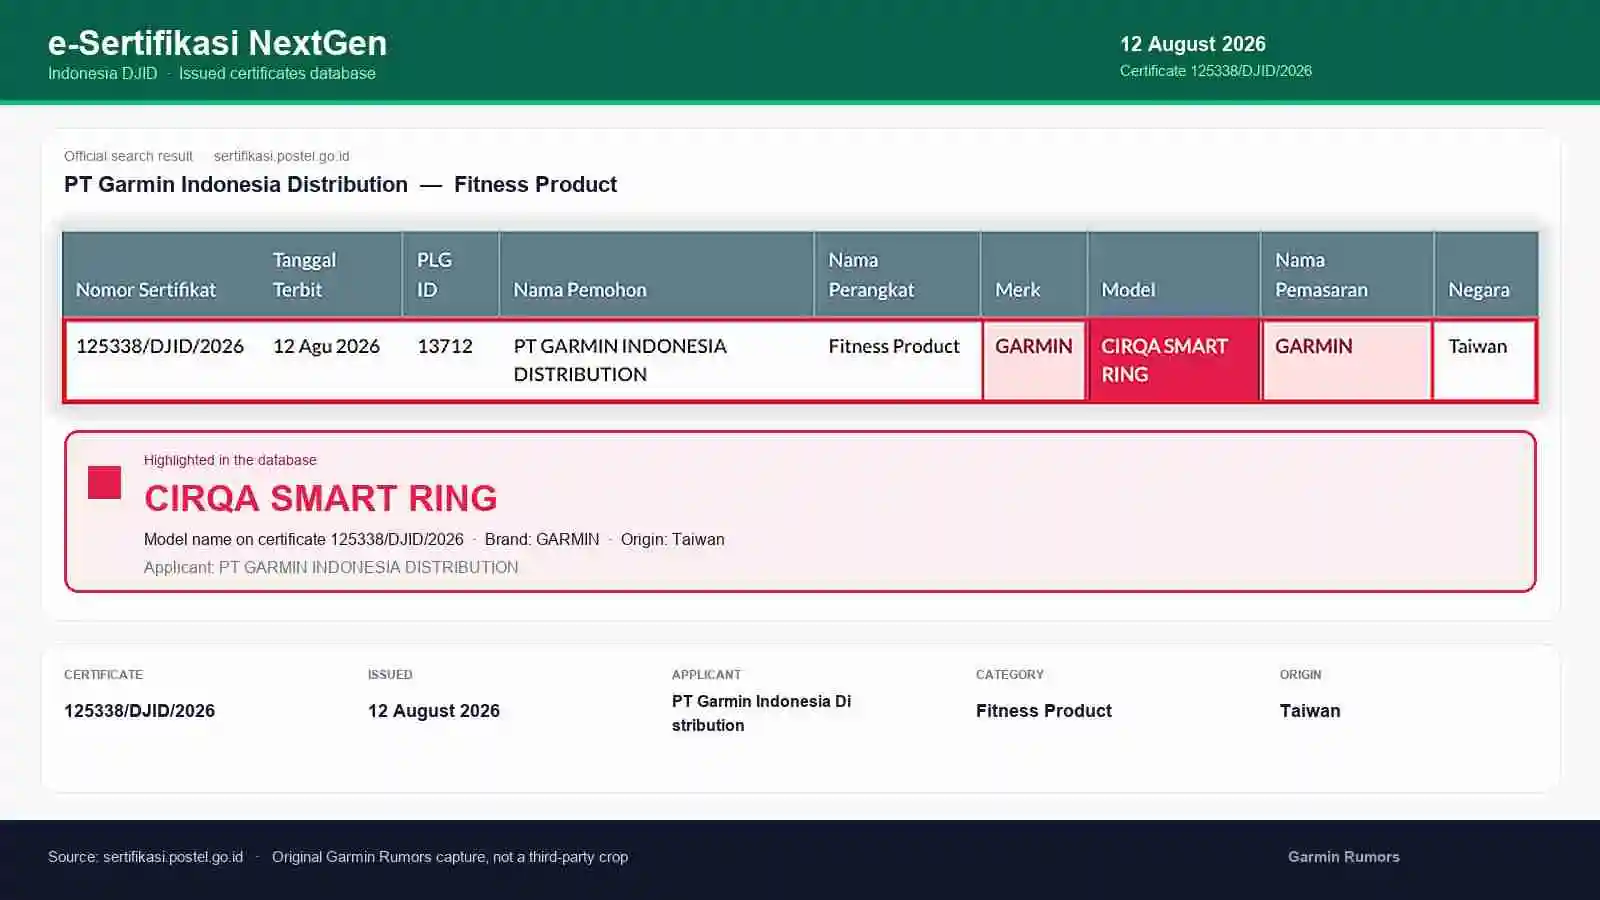The height and width of the screenshot is (900, 1600).
Task: Click "PT Garmin Indonesia Distribution" under APPLICANT
Action: tap(762, 713)
